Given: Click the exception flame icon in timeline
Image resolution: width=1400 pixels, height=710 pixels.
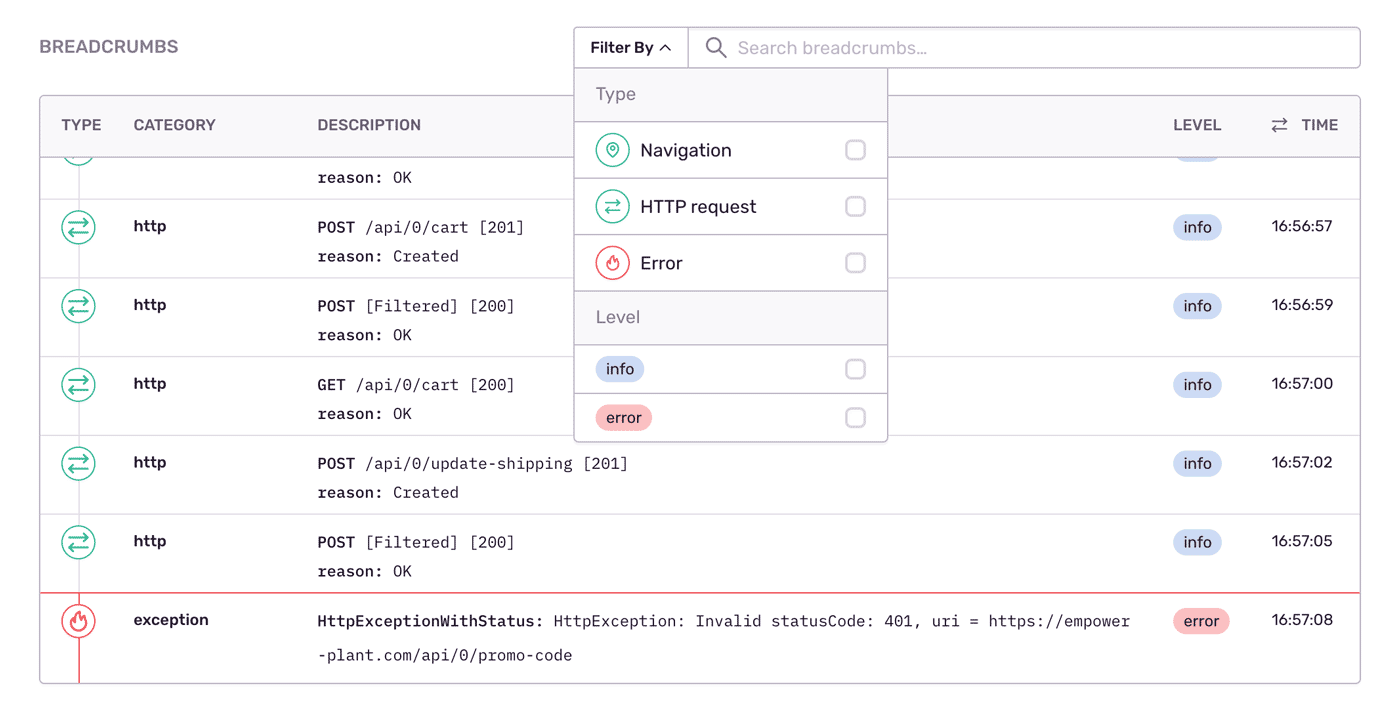Looking at the screenshot, I should click(x=78, y=621).
